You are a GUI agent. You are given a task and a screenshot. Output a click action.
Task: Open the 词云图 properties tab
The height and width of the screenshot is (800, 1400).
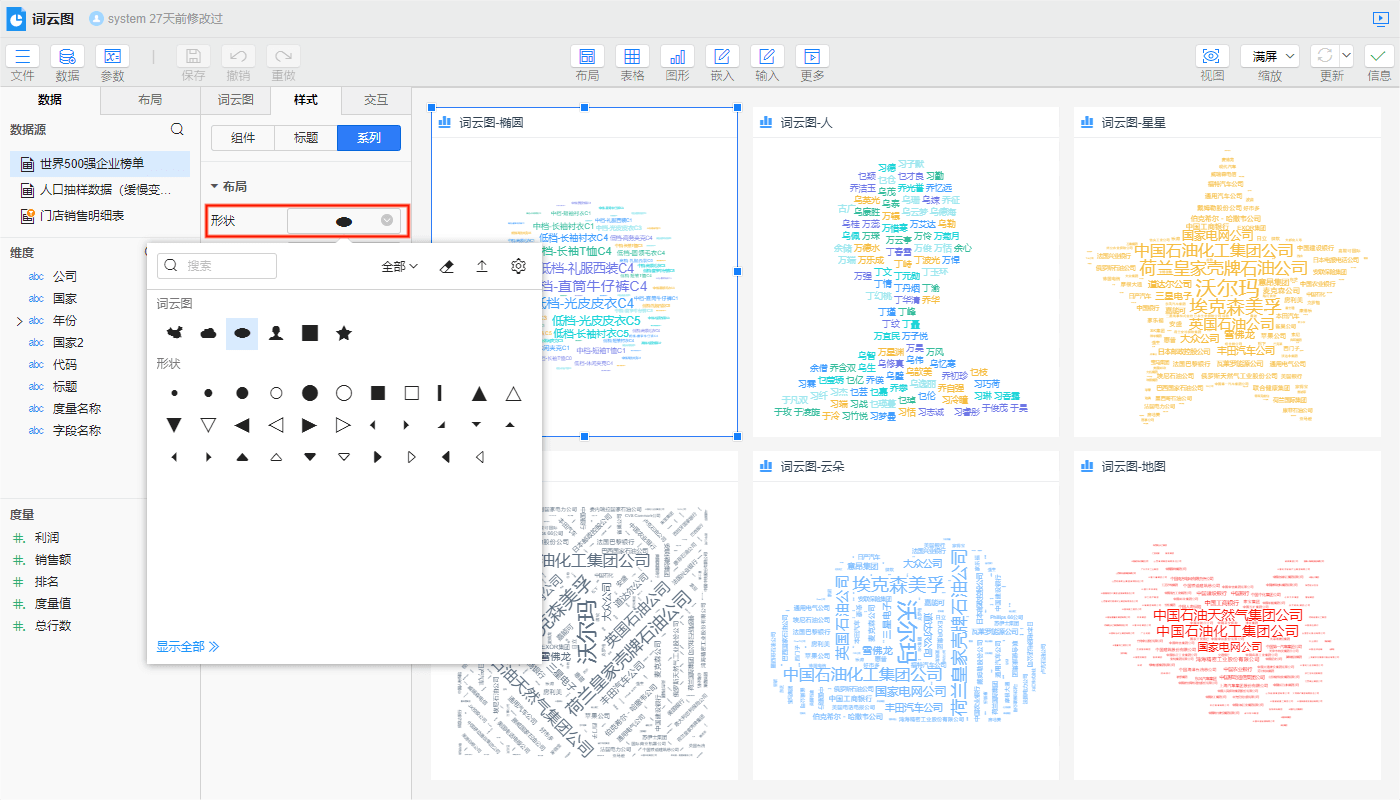tap(236, 100)
